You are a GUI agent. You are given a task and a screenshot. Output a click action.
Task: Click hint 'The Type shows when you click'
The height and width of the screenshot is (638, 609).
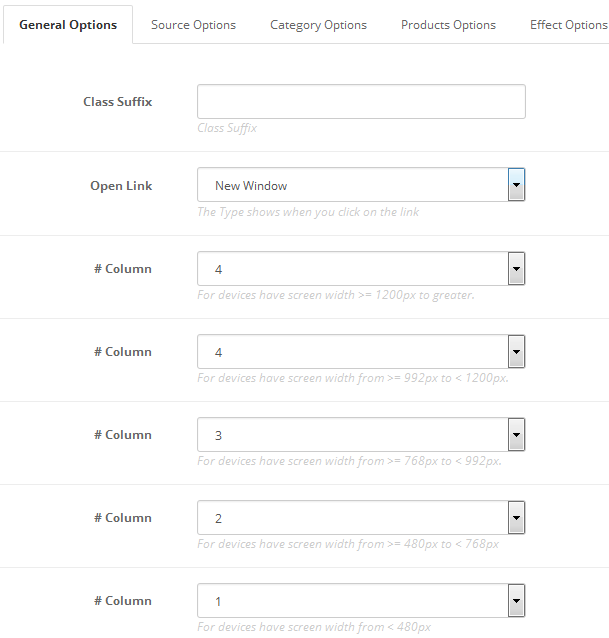308,212
